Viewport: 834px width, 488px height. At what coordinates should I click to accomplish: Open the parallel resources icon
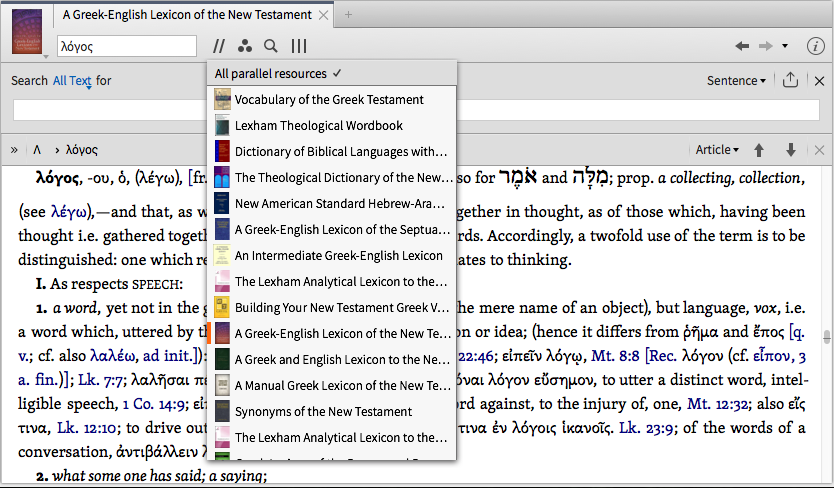219,46
